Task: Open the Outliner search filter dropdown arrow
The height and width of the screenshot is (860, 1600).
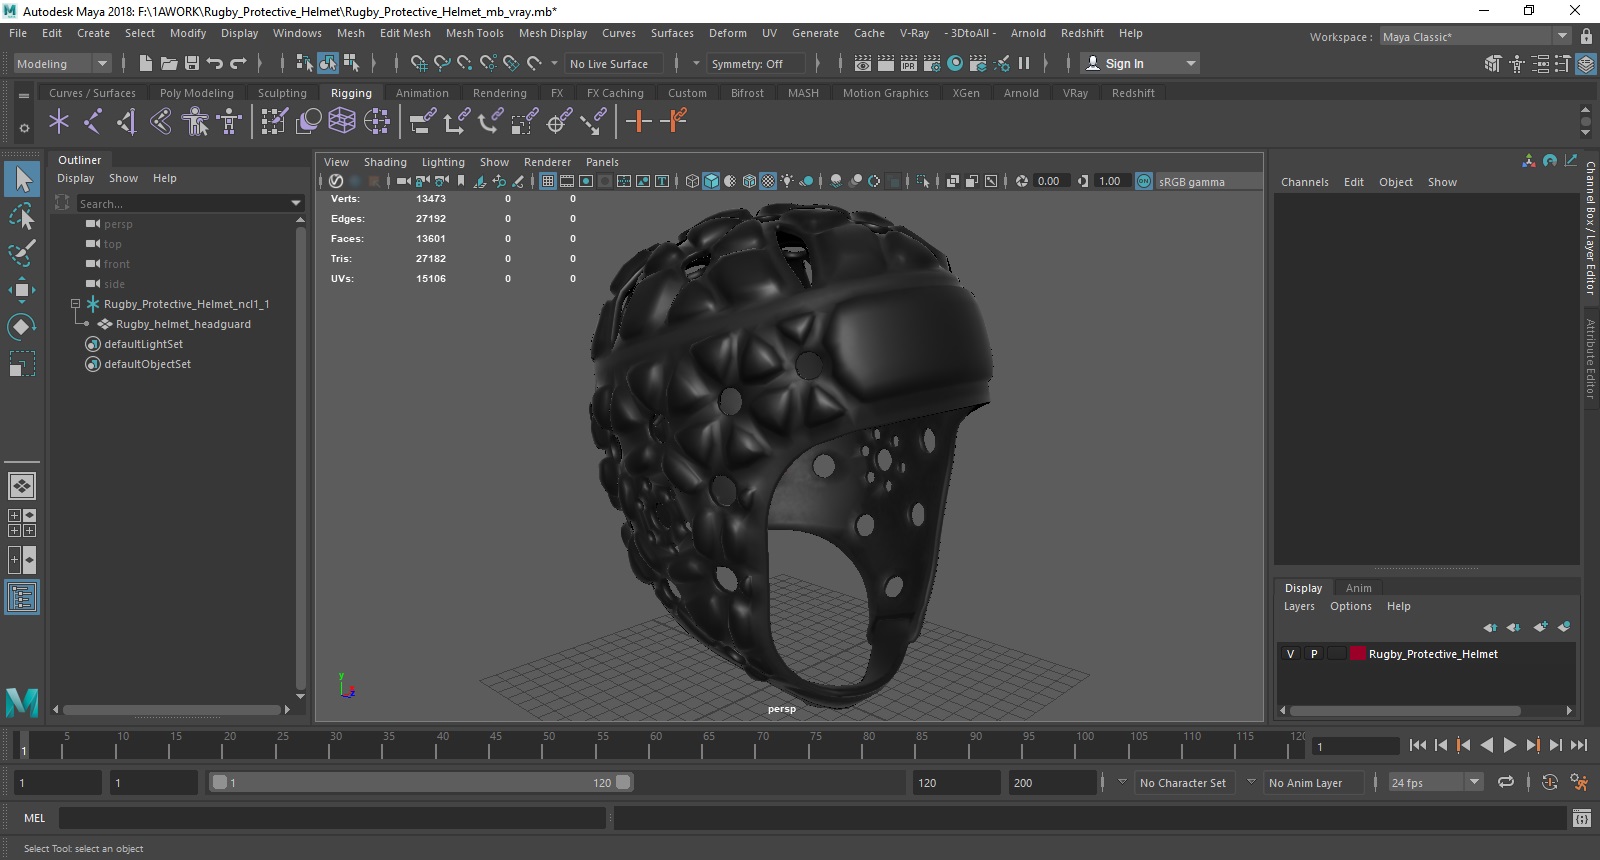Action: 296,203
